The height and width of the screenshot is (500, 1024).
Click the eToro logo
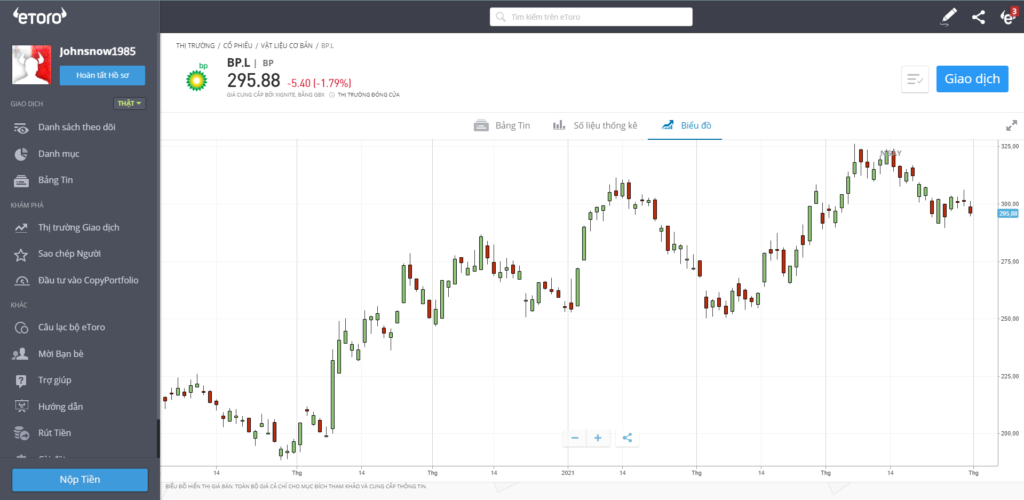point(39,16)
